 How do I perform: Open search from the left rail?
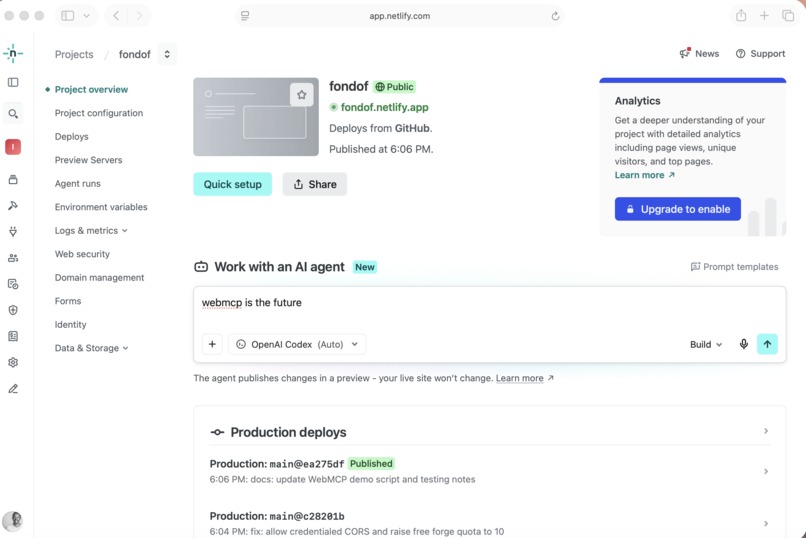(x=13, y=114)
